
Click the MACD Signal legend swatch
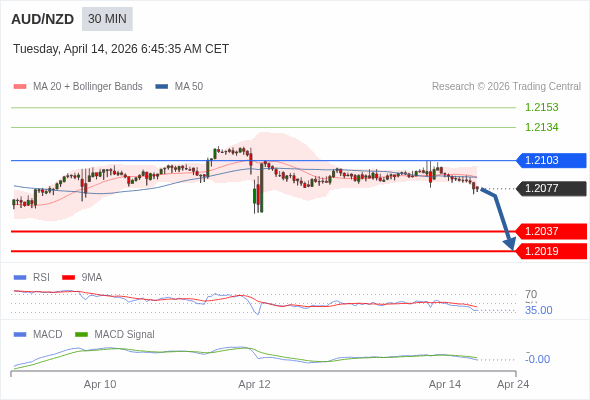tap(81, 335)
